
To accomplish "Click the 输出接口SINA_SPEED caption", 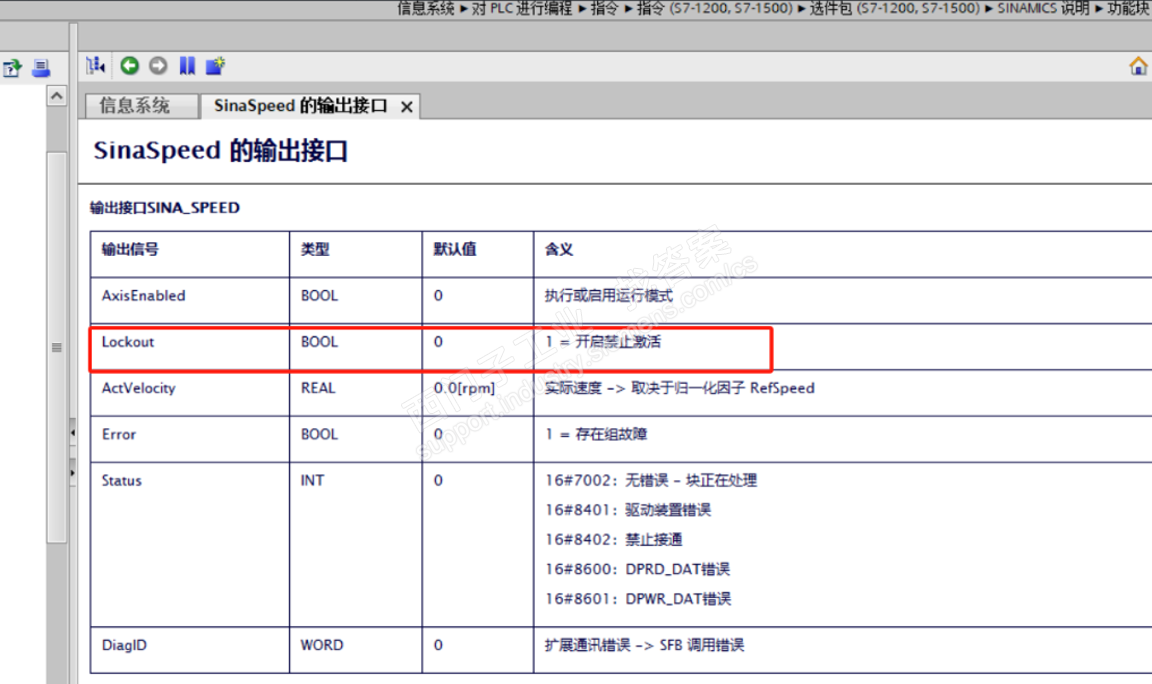I will tap(165, 208).
